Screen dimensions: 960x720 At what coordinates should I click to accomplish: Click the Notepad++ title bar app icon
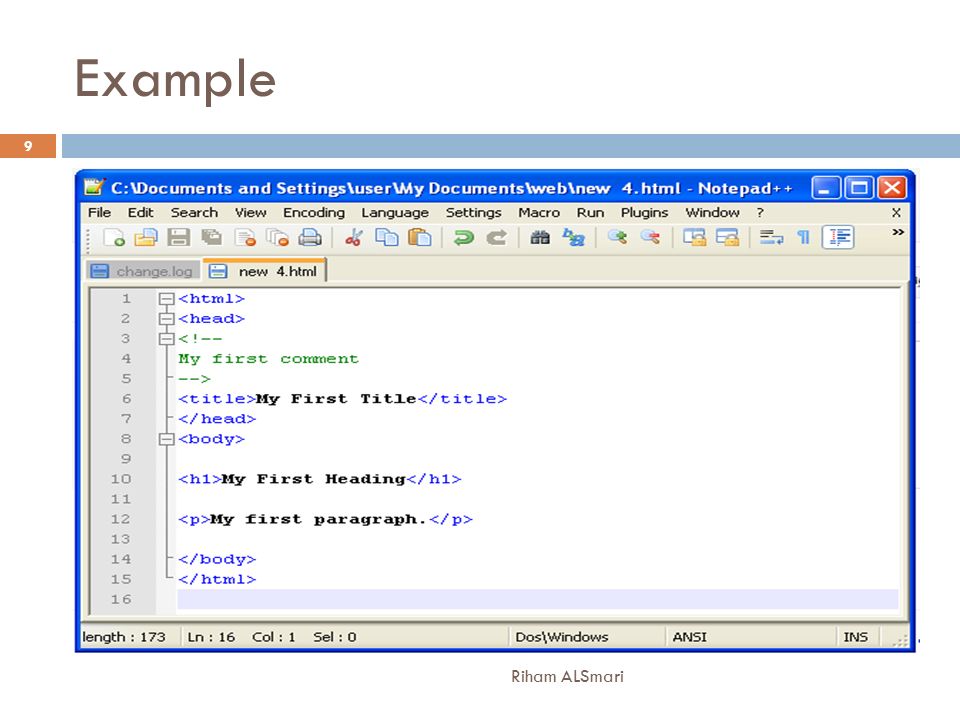coord(94,187)
